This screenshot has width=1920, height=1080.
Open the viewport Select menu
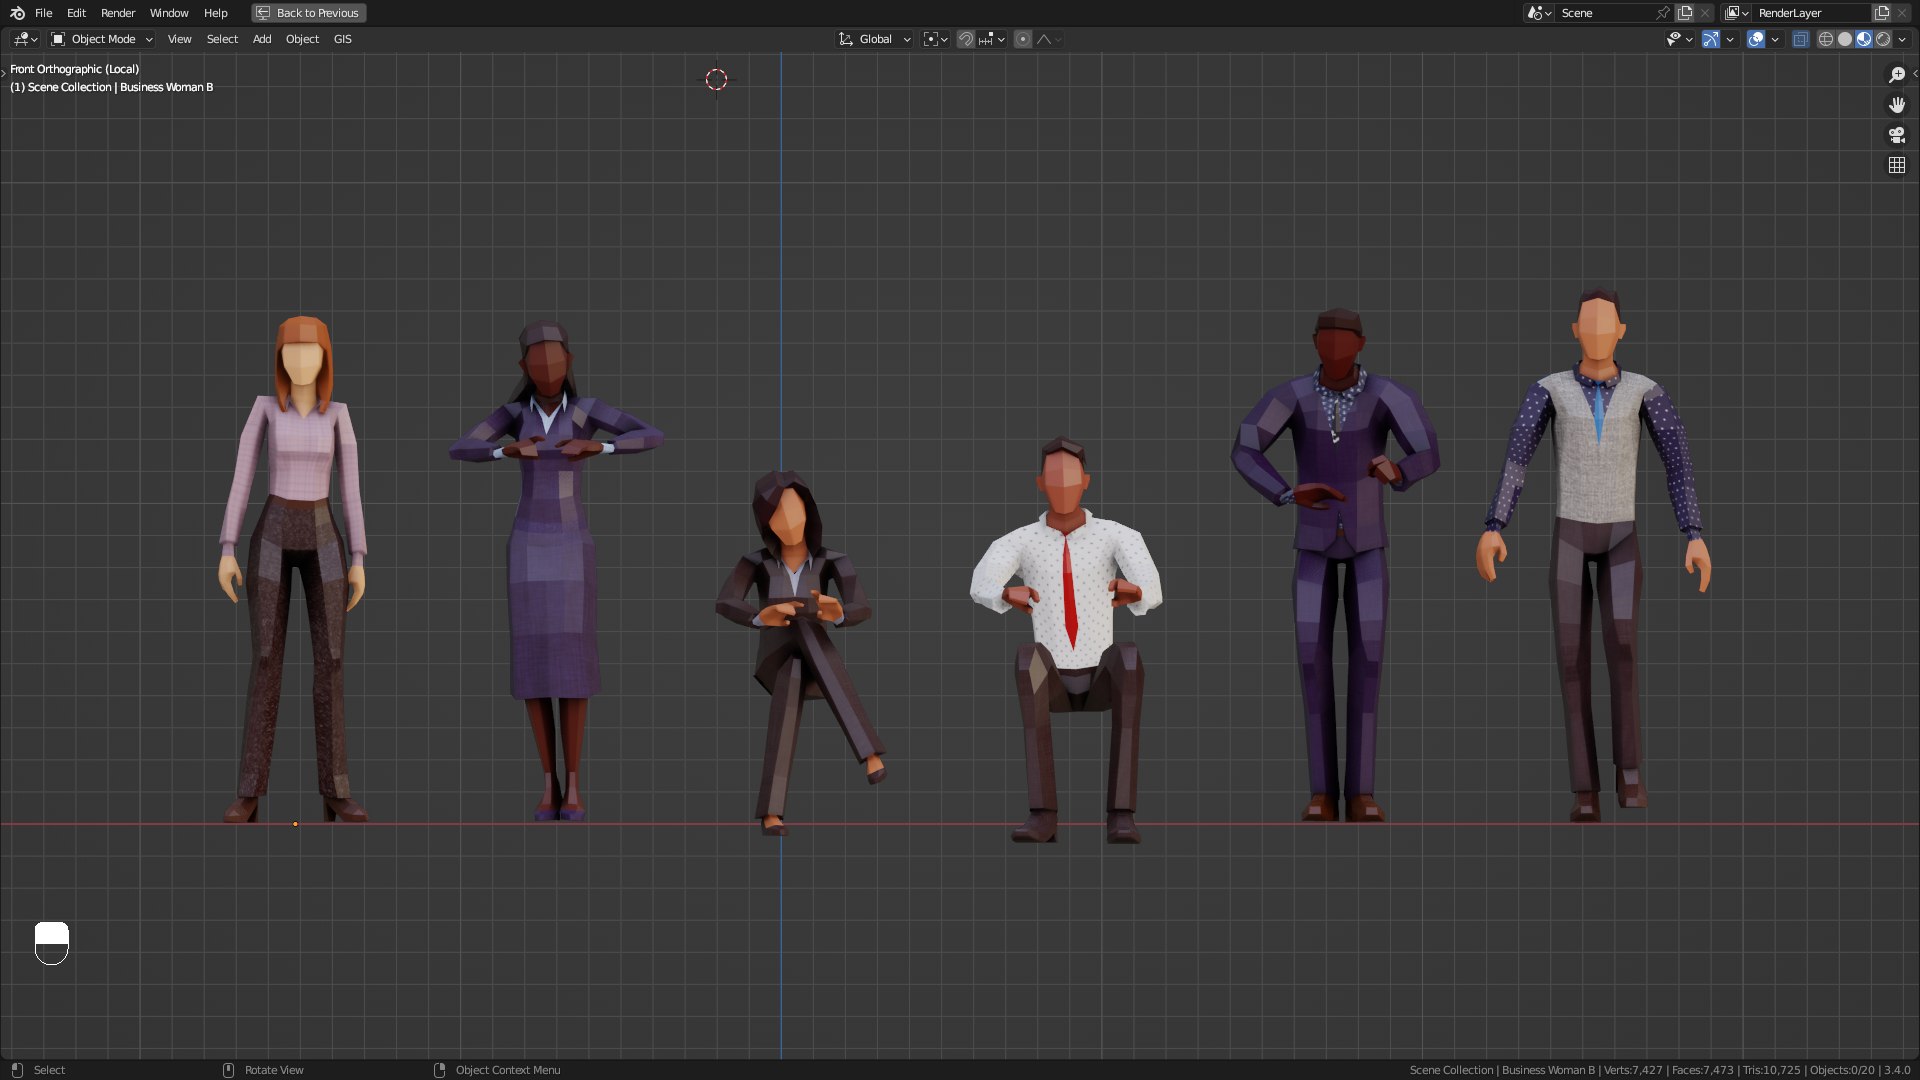pos(222,39)
